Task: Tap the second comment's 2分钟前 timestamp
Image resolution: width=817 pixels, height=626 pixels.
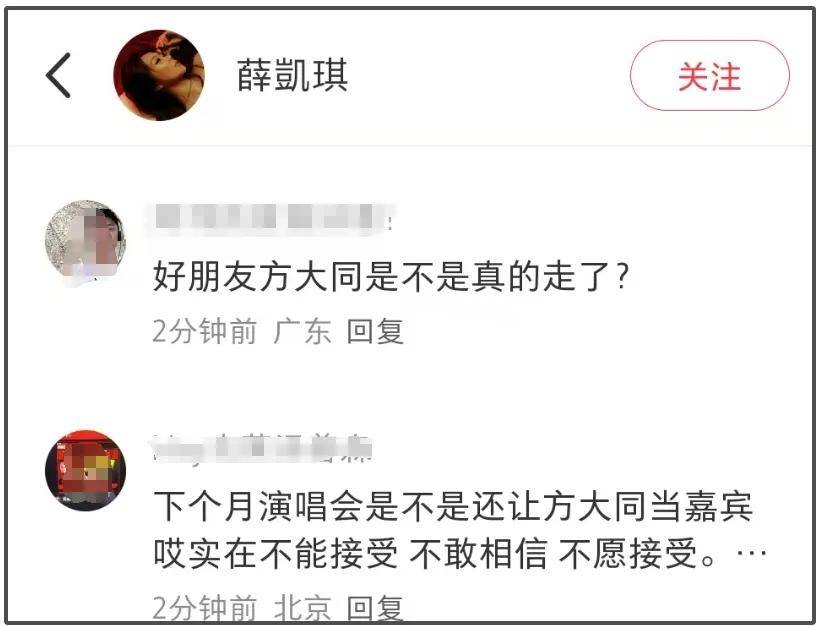Action: (x=205, y=607)
